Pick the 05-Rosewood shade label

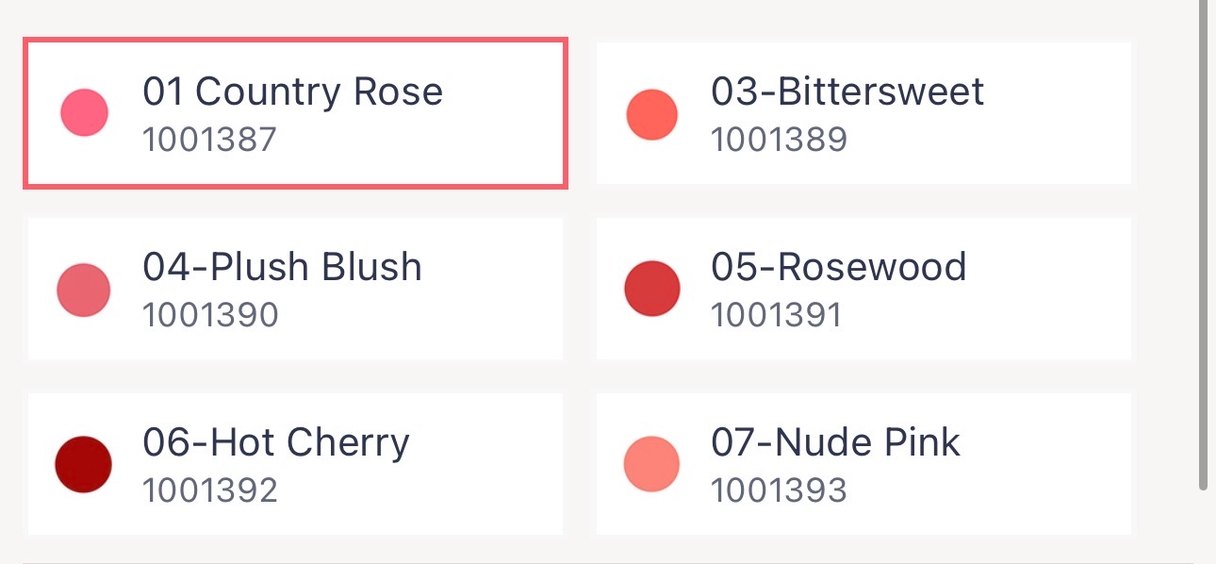[x=838, y=267]
